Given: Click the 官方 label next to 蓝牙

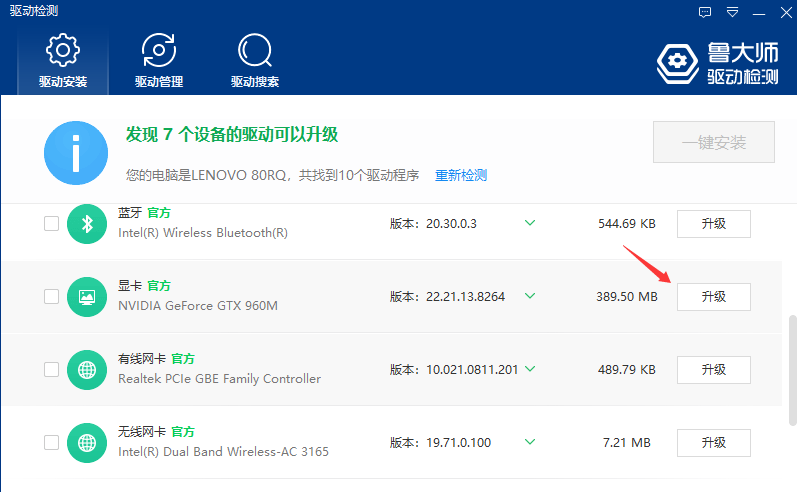Looking at the screenshot, I should tap(159, 212).
